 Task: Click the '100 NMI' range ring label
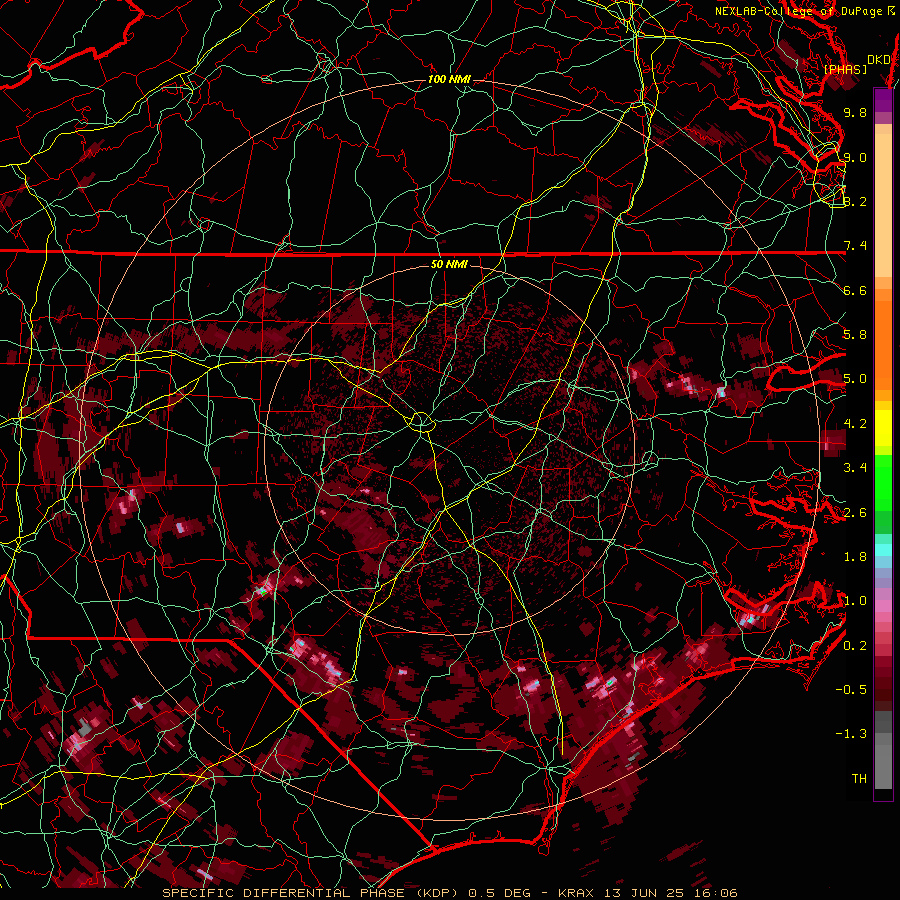click(x=449, y=79)
